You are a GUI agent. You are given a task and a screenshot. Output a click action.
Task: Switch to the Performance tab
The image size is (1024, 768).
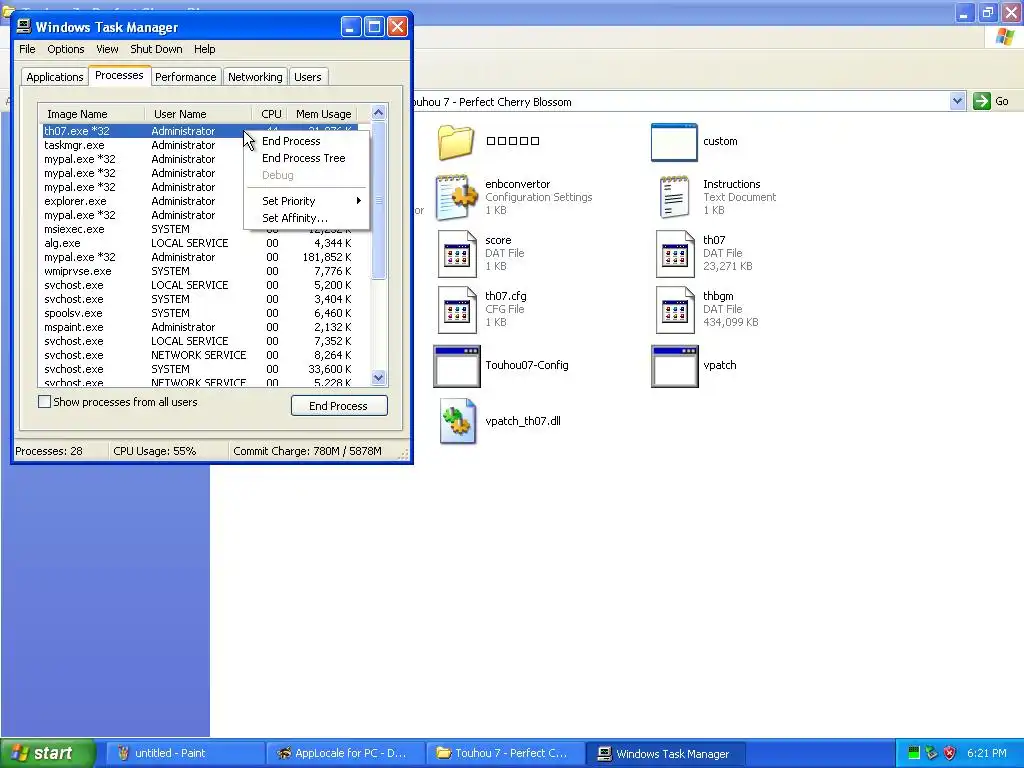click(x=185, y=77)
